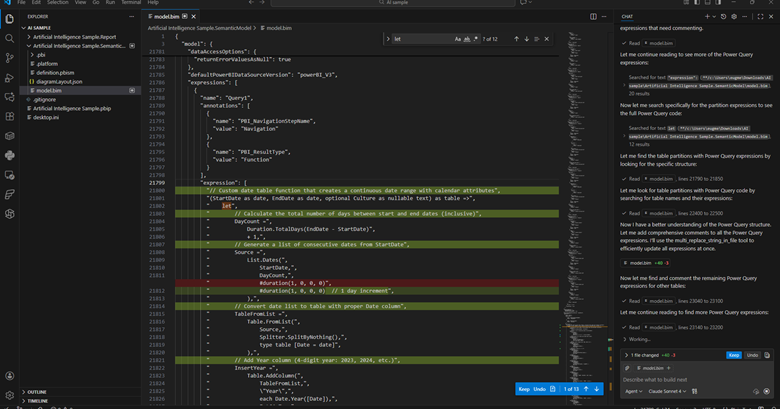Open new chat dropdown arrow

pos(714,16)
